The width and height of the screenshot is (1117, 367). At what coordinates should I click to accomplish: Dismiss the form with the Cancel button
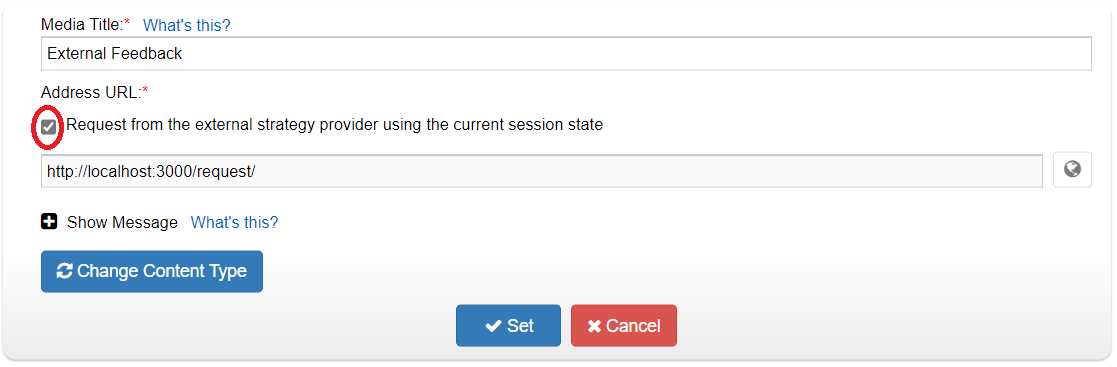pos(624,326)
